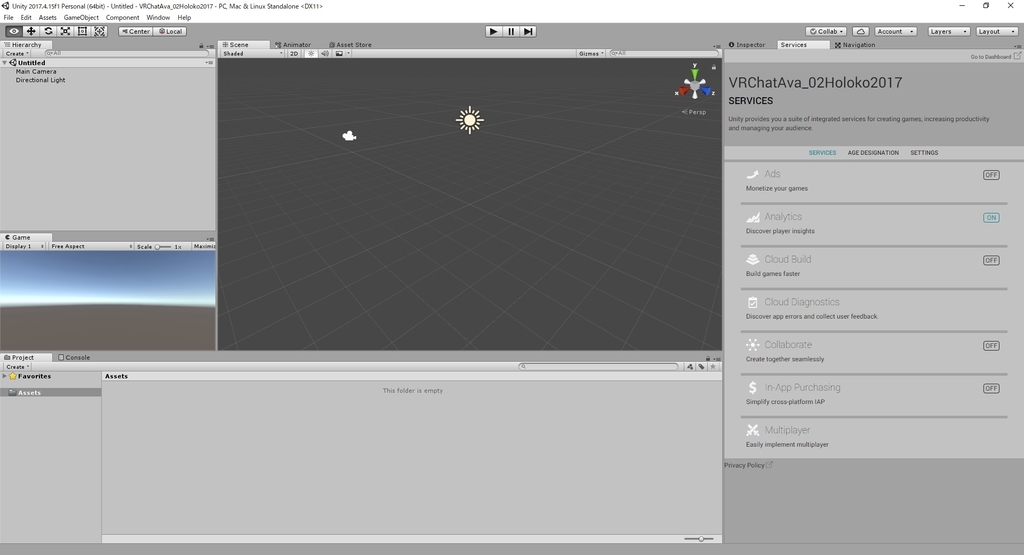
Task: Open the Gizmos dropdown
Action: [x=591, y=54]
